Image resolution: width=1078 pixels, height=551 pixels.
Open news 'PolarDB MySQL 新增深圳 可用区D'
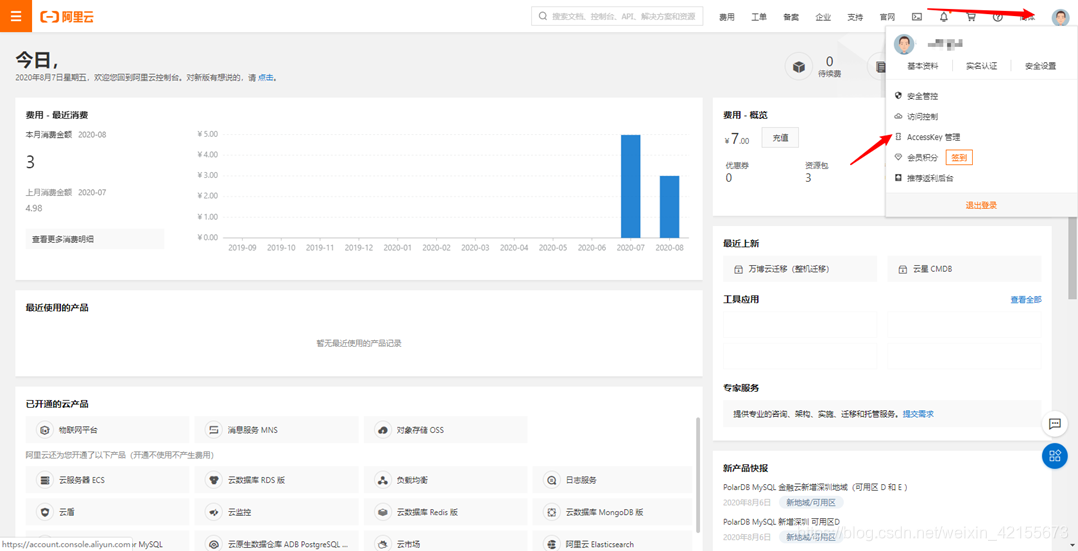pos(782,521)
